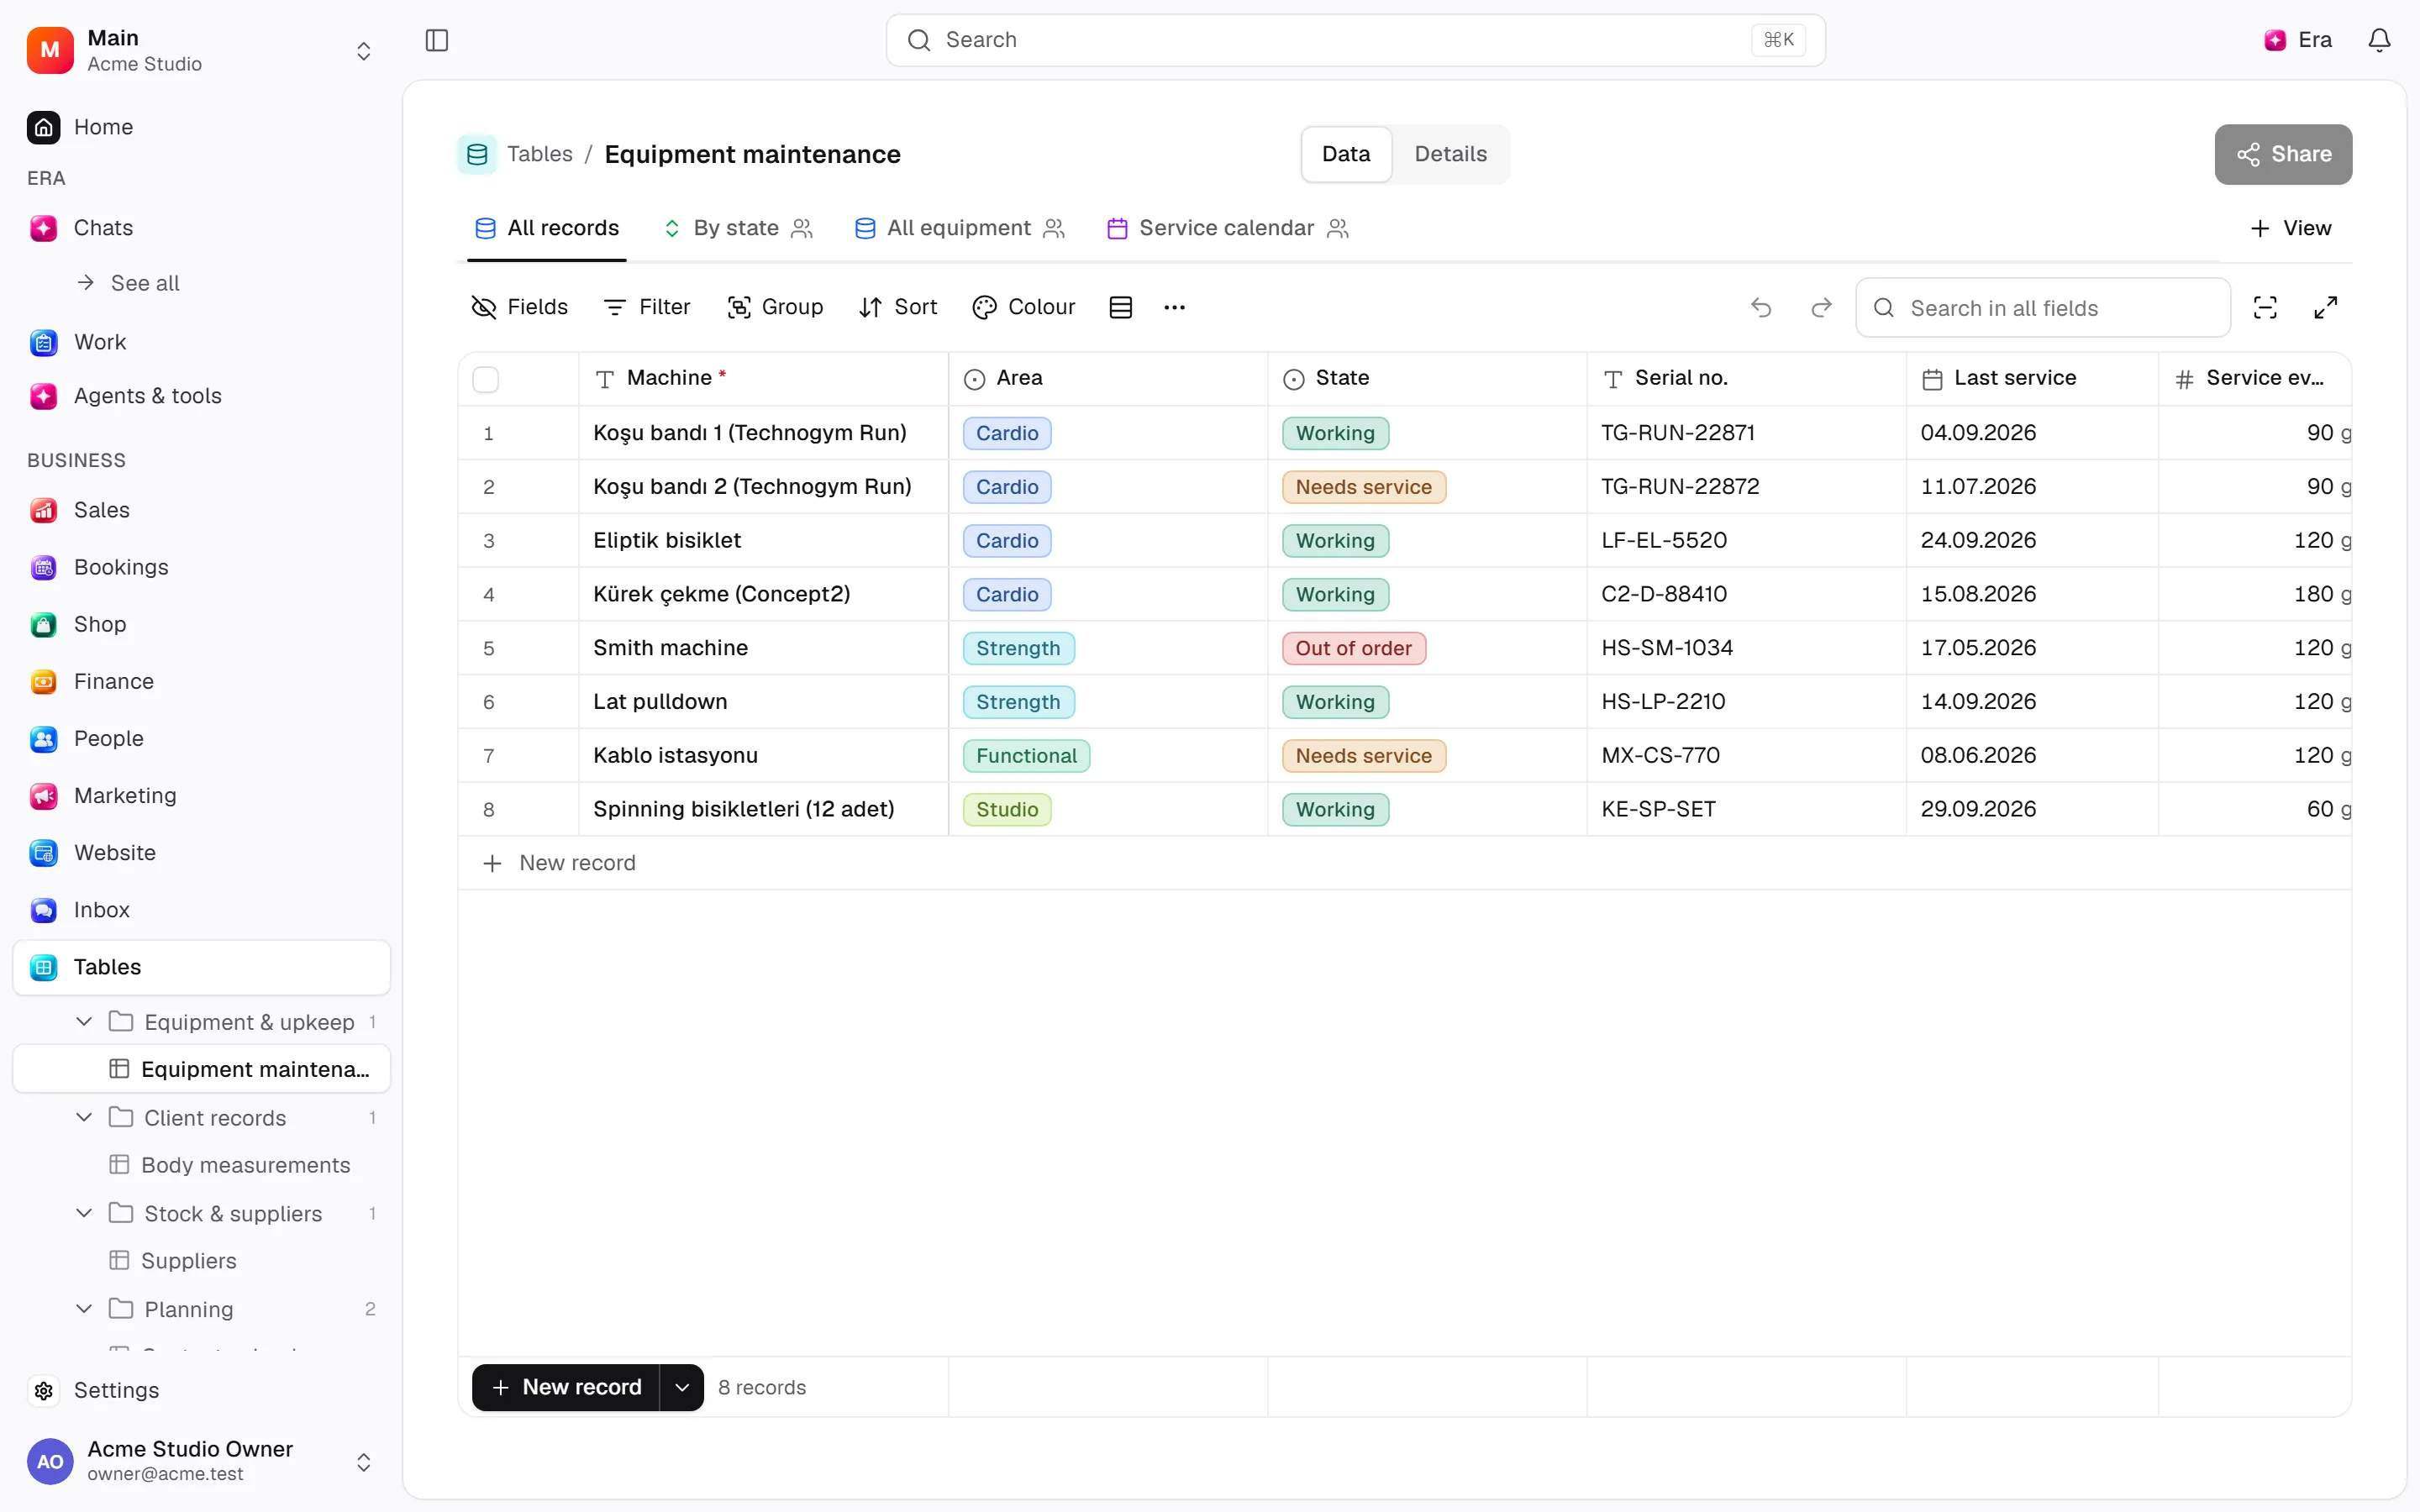Collapse the Stock & suppliers folder

pyautogui.click(x=84, y=1213)
